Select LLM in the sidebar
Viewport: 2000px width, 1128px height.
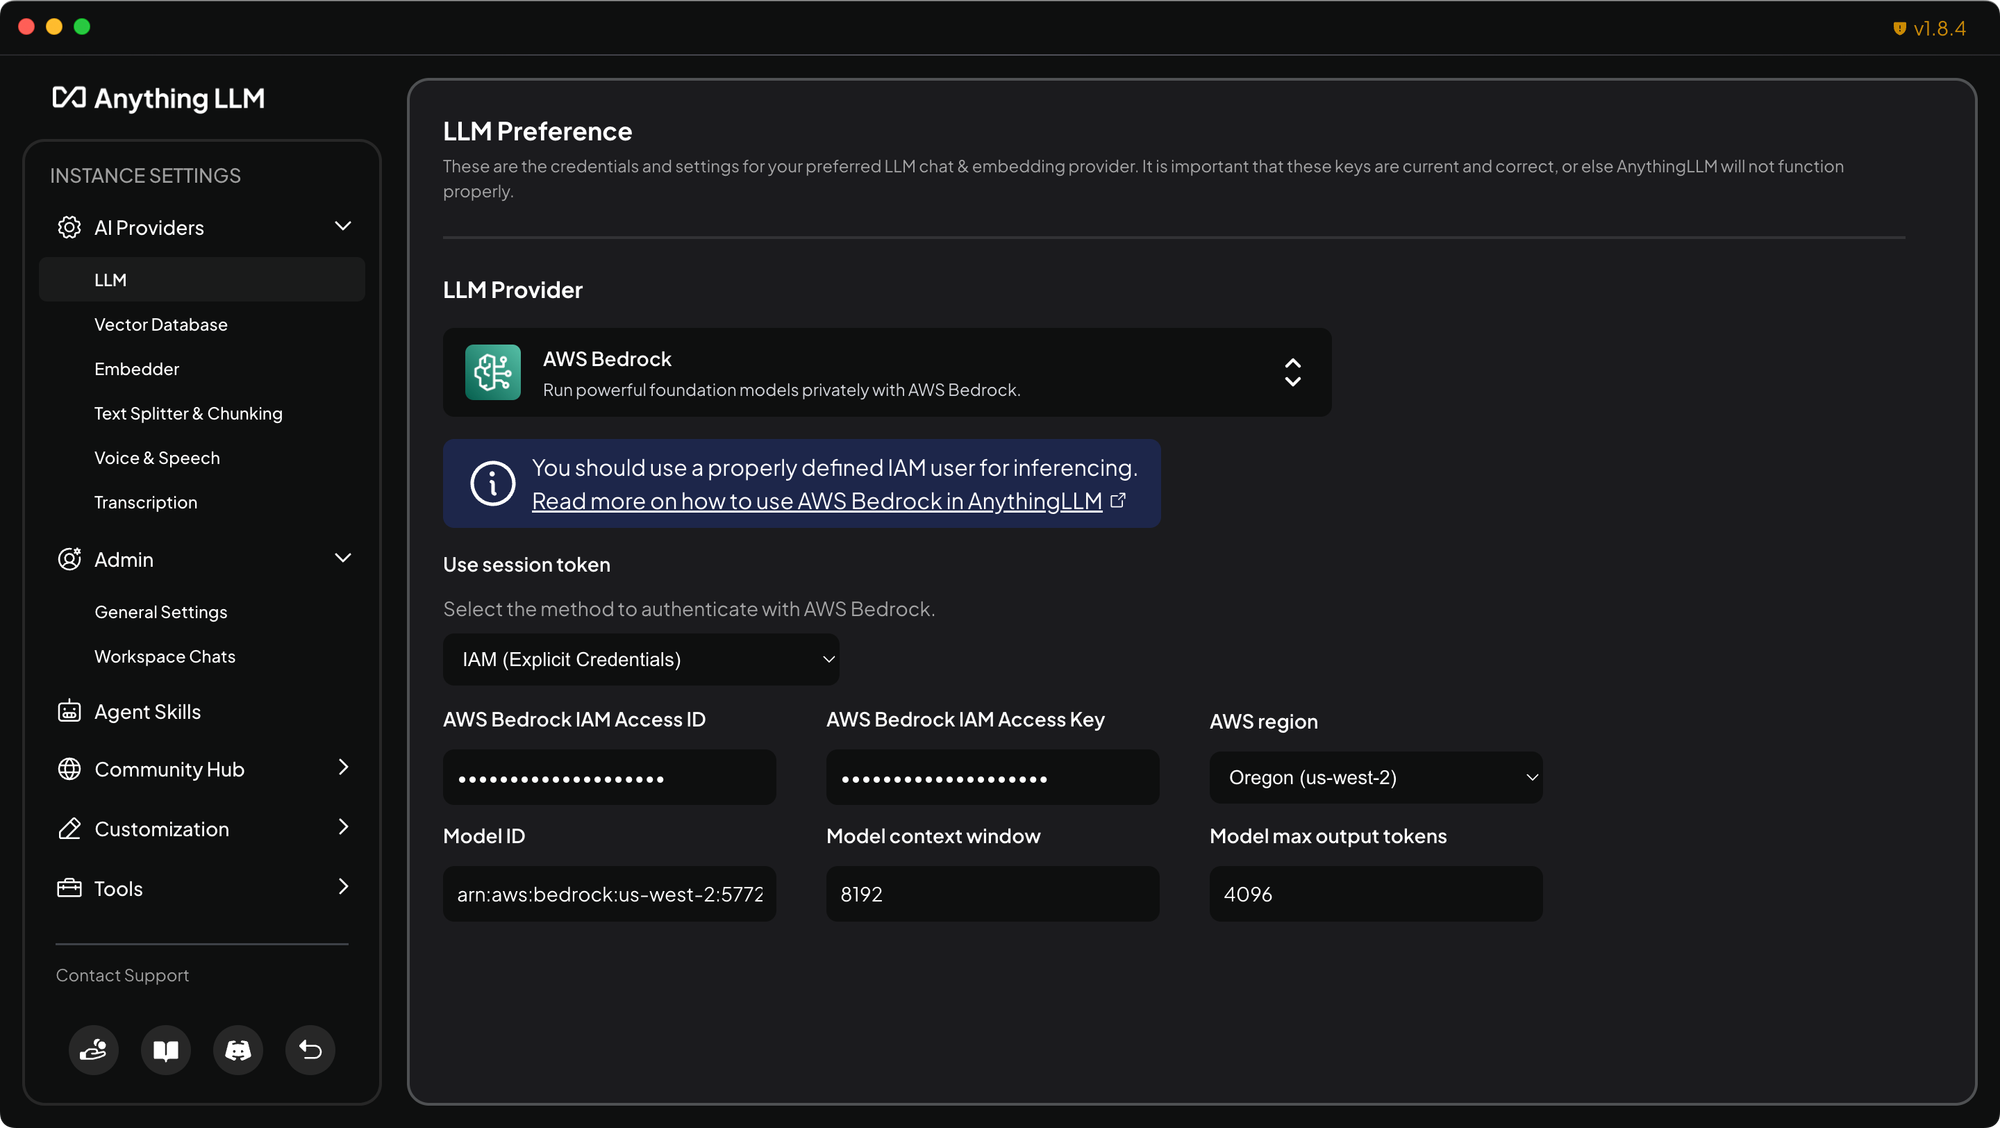tap(202, 280)
